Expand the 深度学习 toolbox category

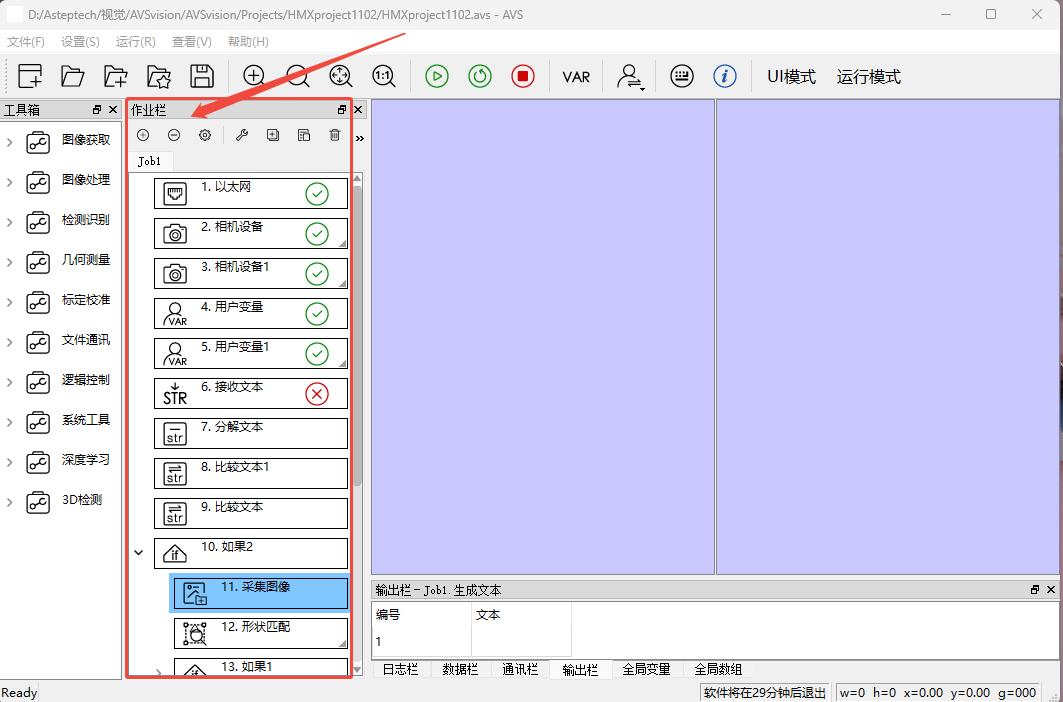click(10, 462)
